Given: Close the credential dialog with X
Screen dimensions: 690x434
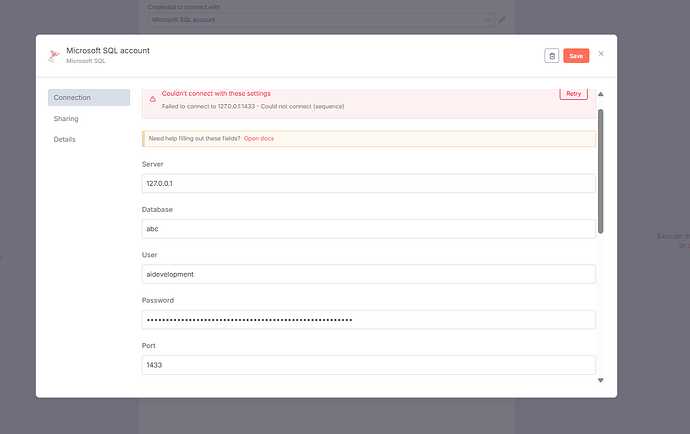Looking at the screenshot, I should point(601,54).
